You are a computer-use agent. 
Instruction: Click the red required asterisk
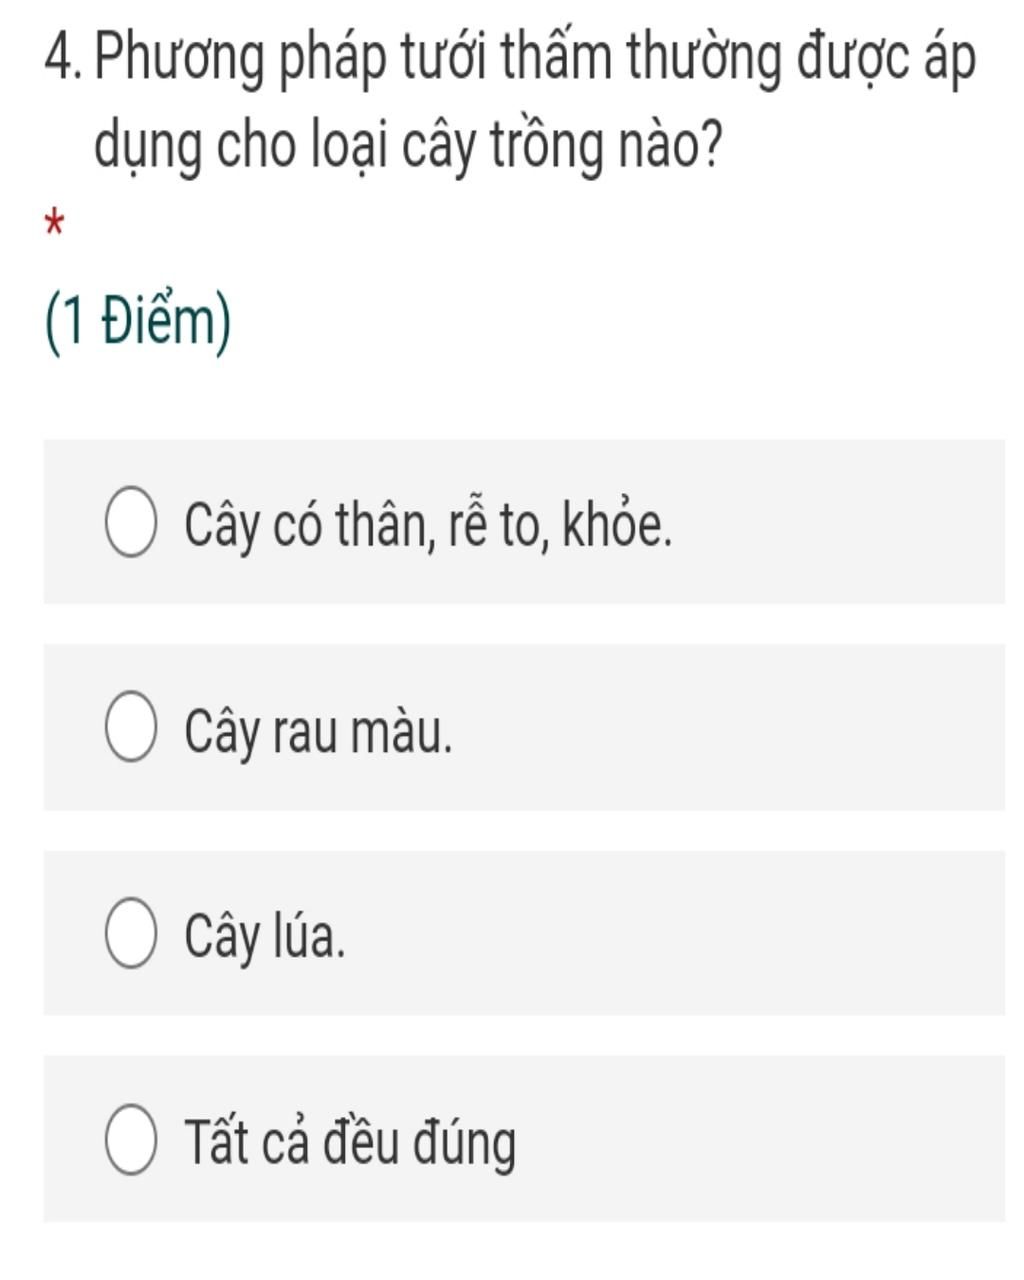point(55,222)
